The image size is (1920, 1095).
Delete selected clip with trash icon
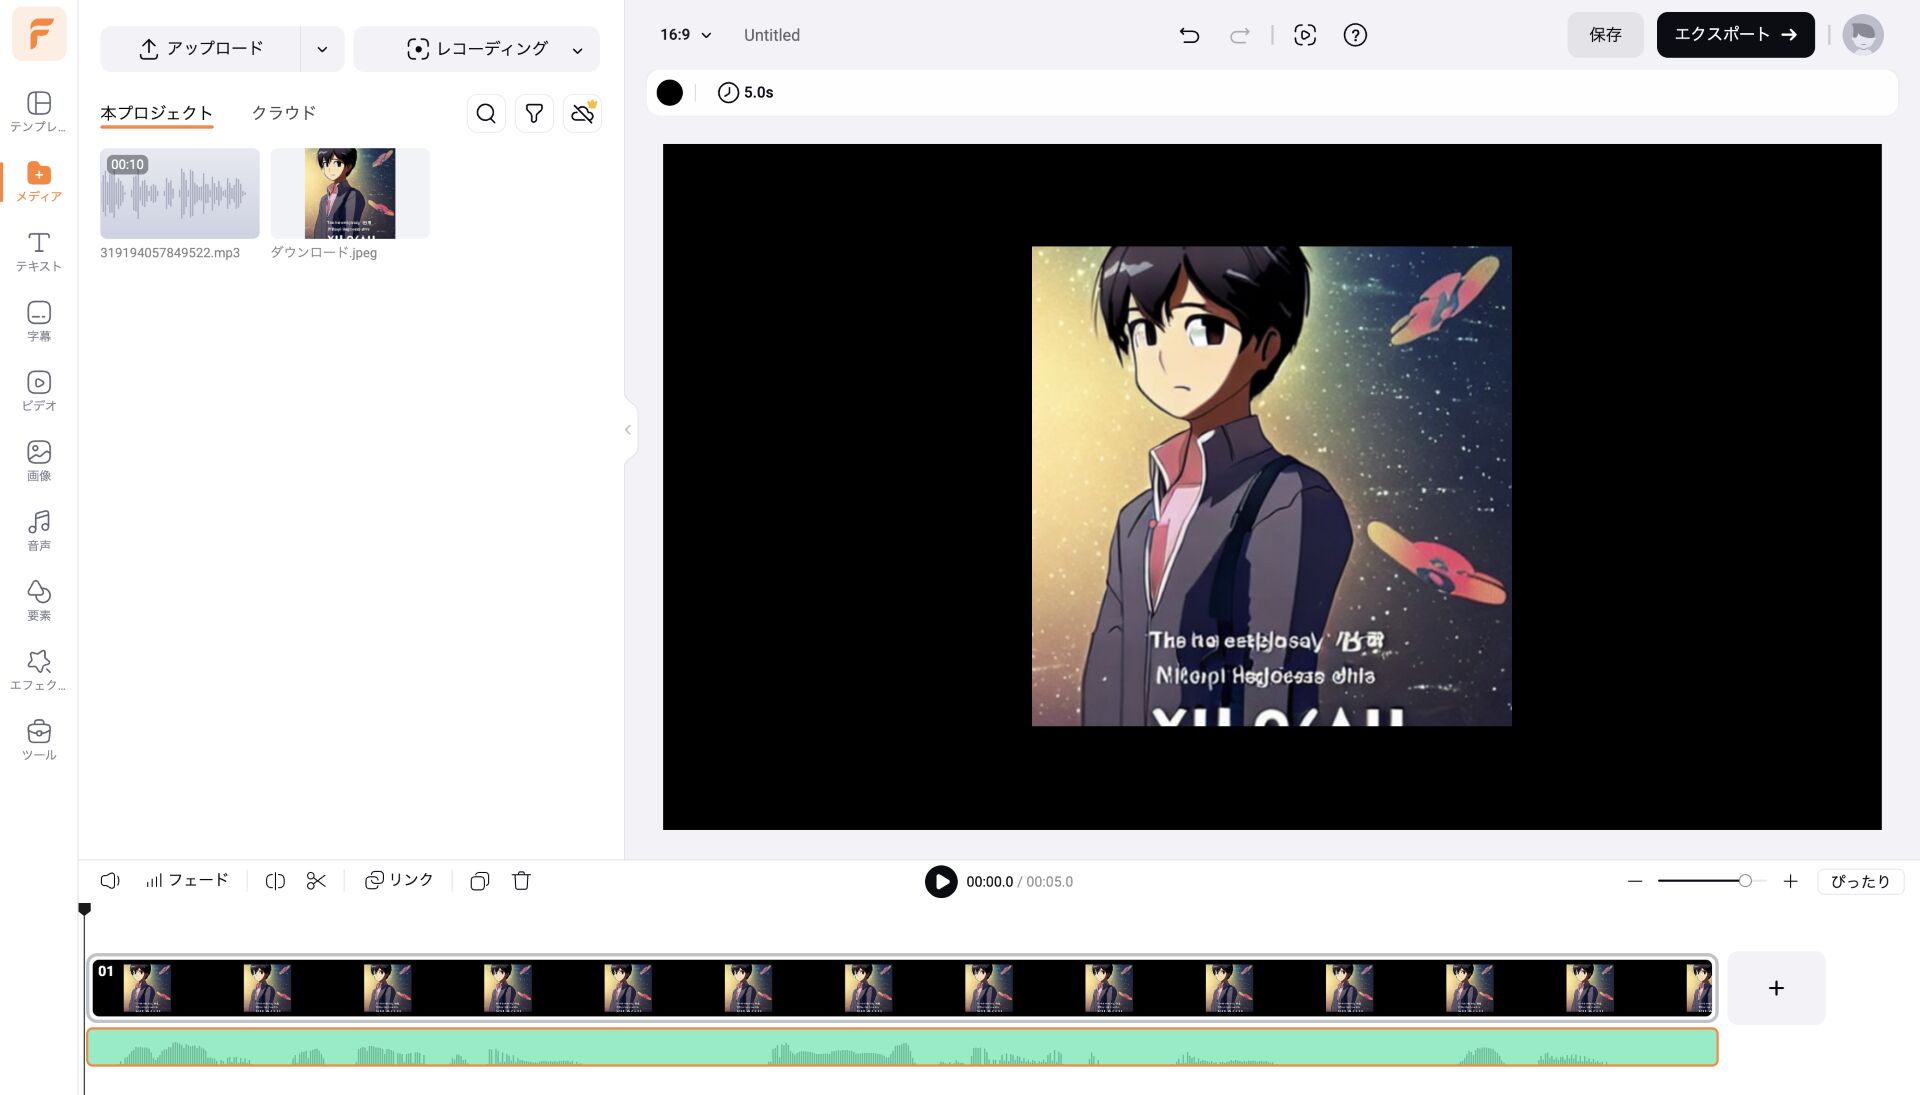[521, 881]
